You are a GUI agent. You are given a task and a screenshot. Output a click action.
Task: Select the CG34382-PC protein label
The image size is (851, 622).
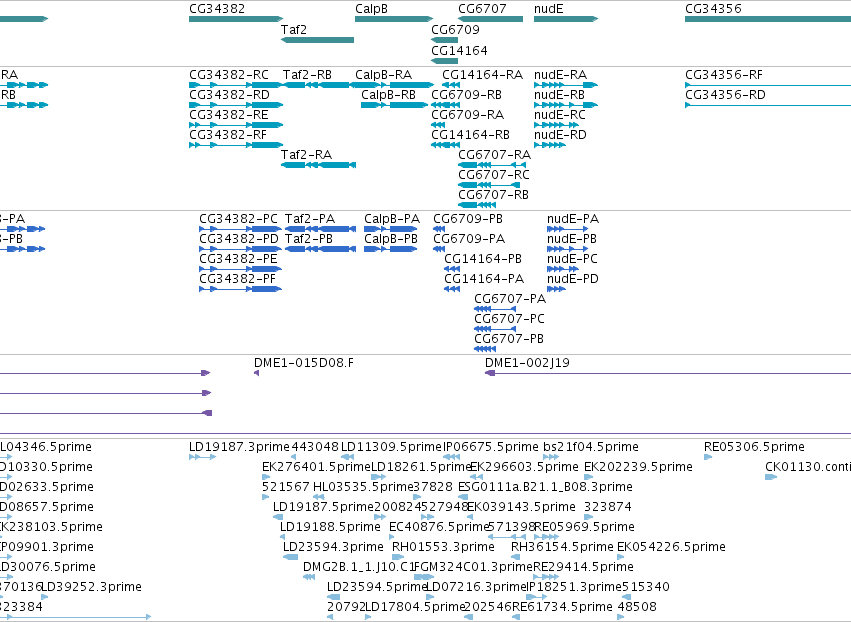tap(238, 219)
